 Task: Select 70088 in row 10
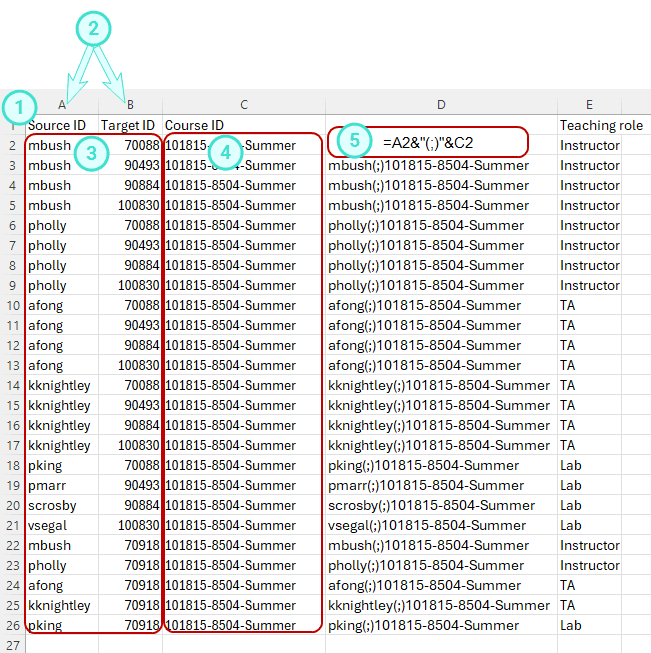130,305
